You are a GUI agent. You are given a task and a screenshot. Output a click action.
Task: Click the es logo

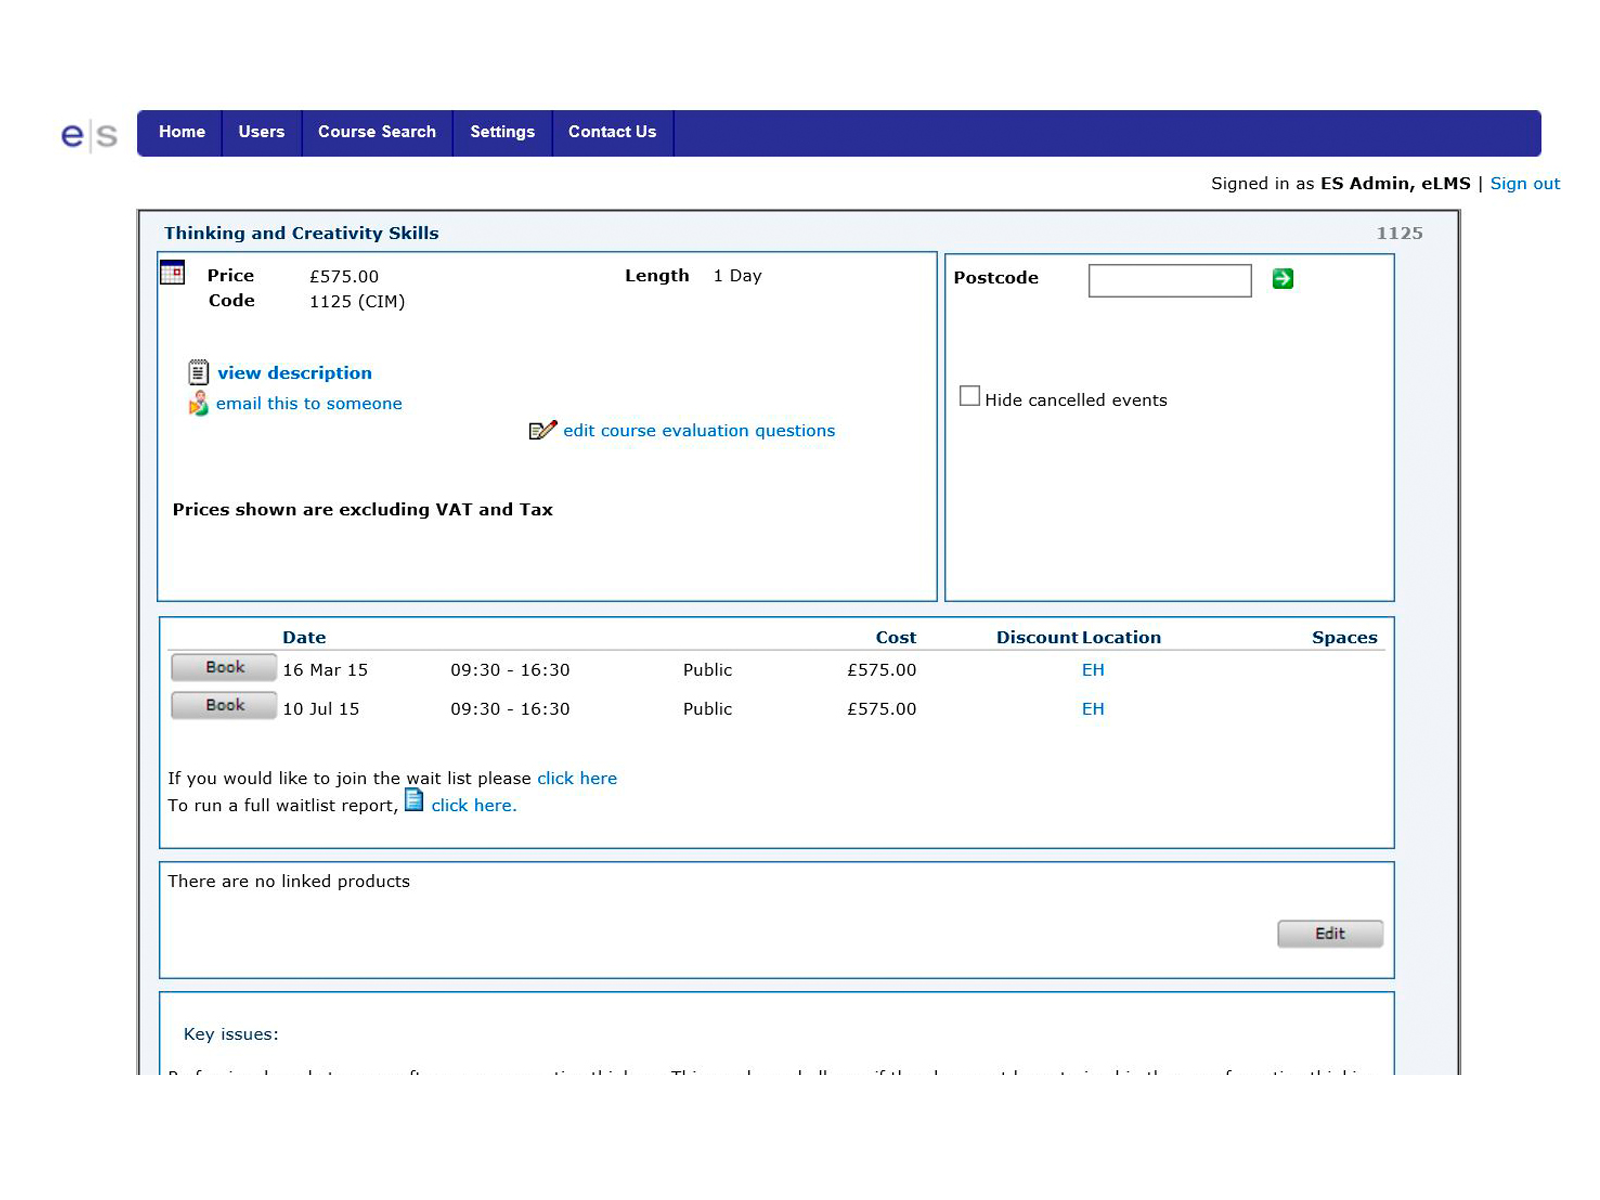pos(89,134)
